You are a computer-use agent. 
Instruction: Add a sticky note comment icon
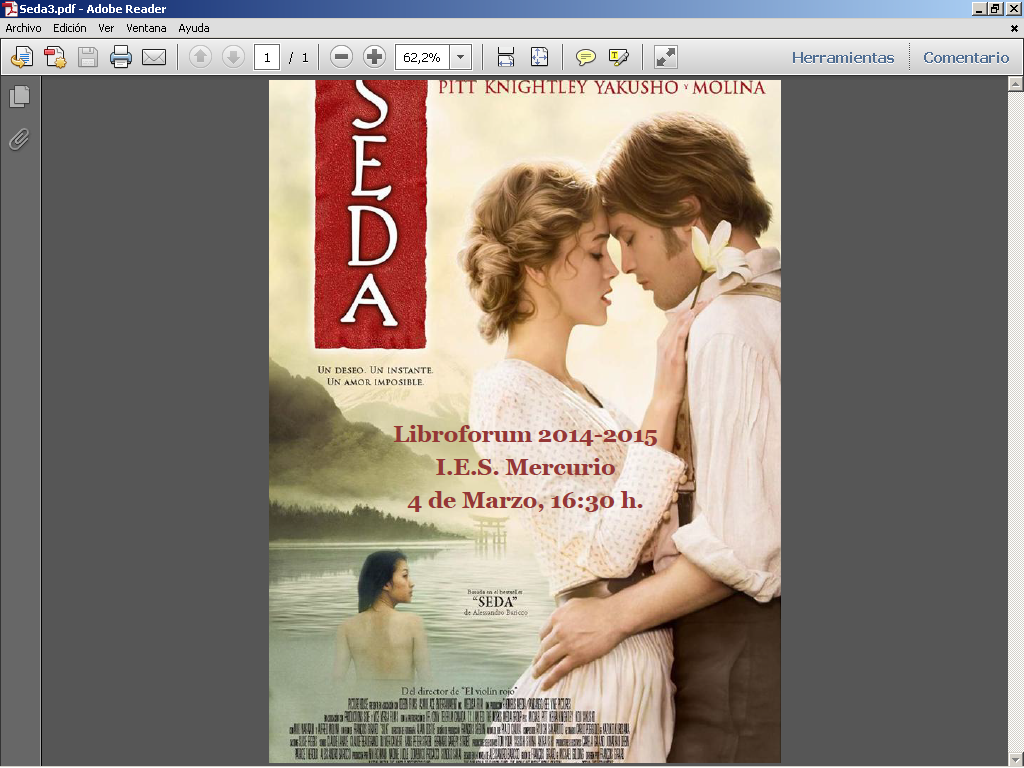tap(586, 57)
